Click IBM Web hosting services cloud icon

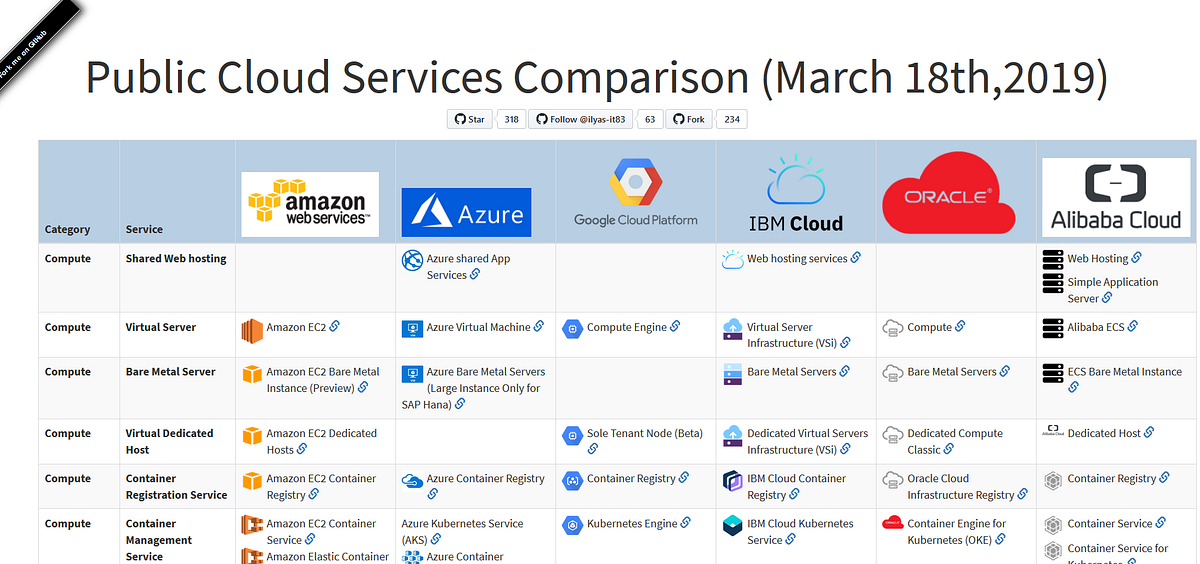[x=732, y=259]
